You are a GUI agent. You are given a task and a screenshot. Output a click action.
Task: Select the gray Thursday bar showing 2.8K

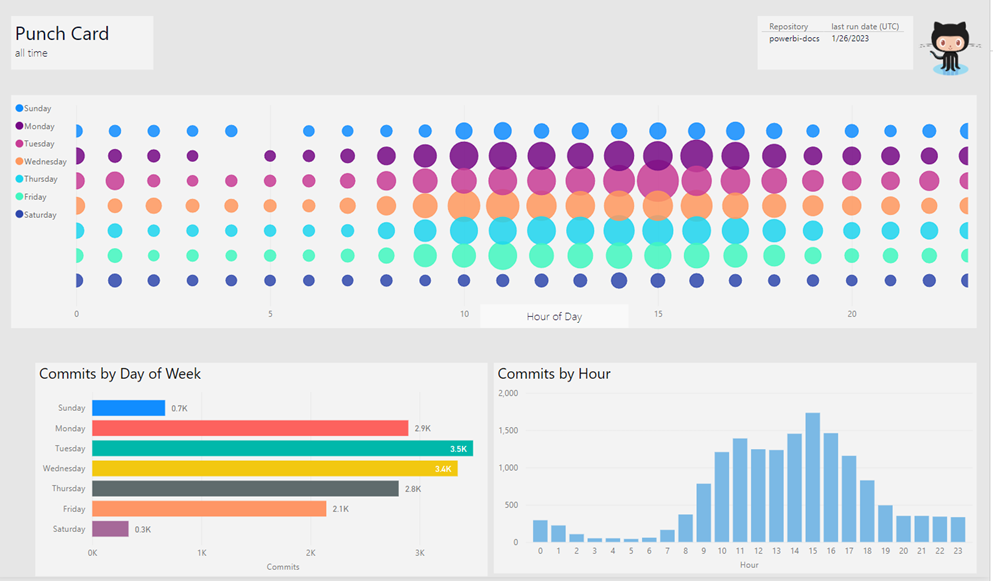pos(245,488)
